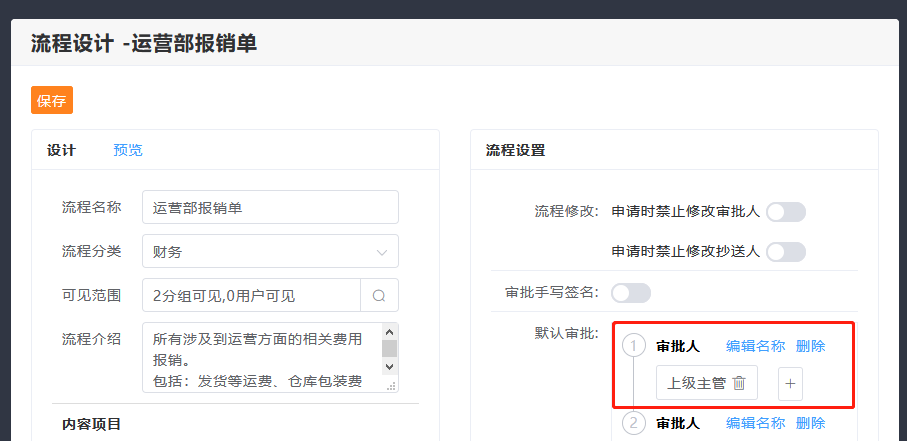Remove 上级主管 using the trash icon
The width and height of the screenshot is (907, 441).
[x=739, y=383]
